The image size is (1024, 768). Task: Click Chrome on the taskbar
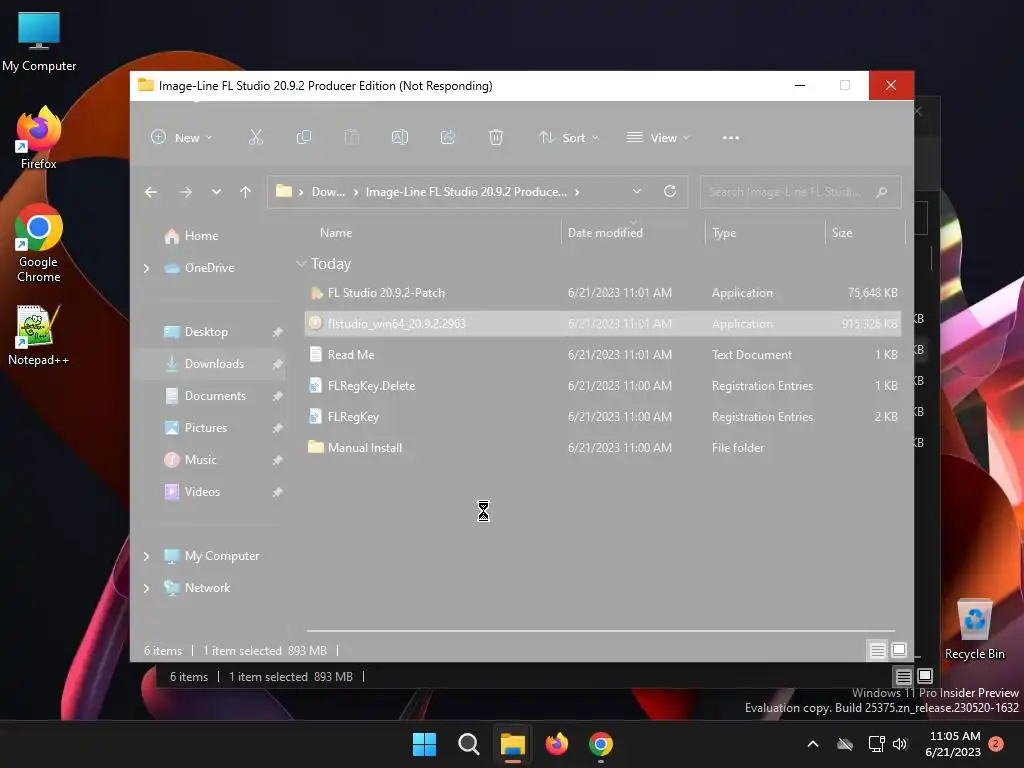[x=601, y=744]
